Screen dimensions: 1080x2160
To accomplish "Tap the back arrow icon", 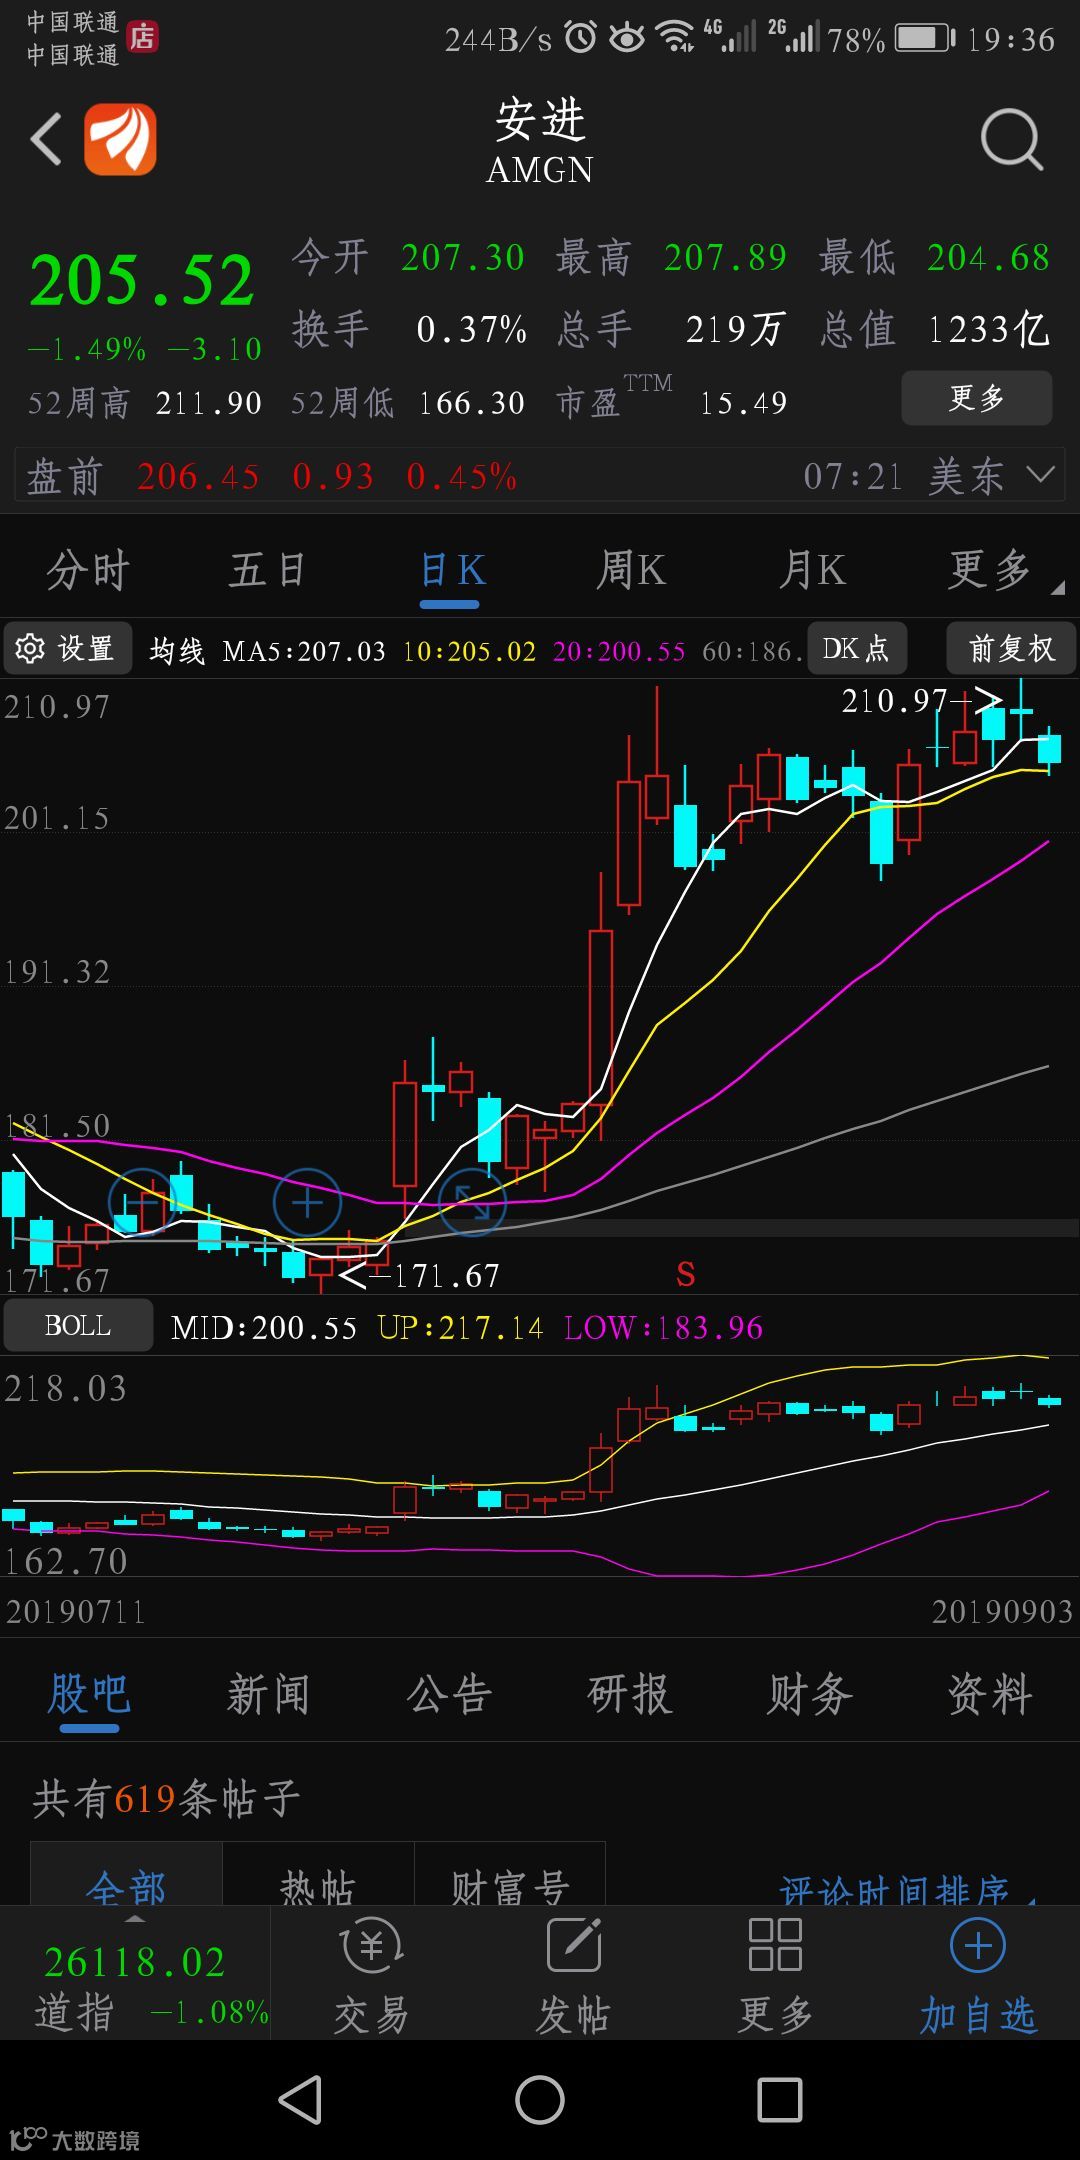I will [x=46, y=139].
